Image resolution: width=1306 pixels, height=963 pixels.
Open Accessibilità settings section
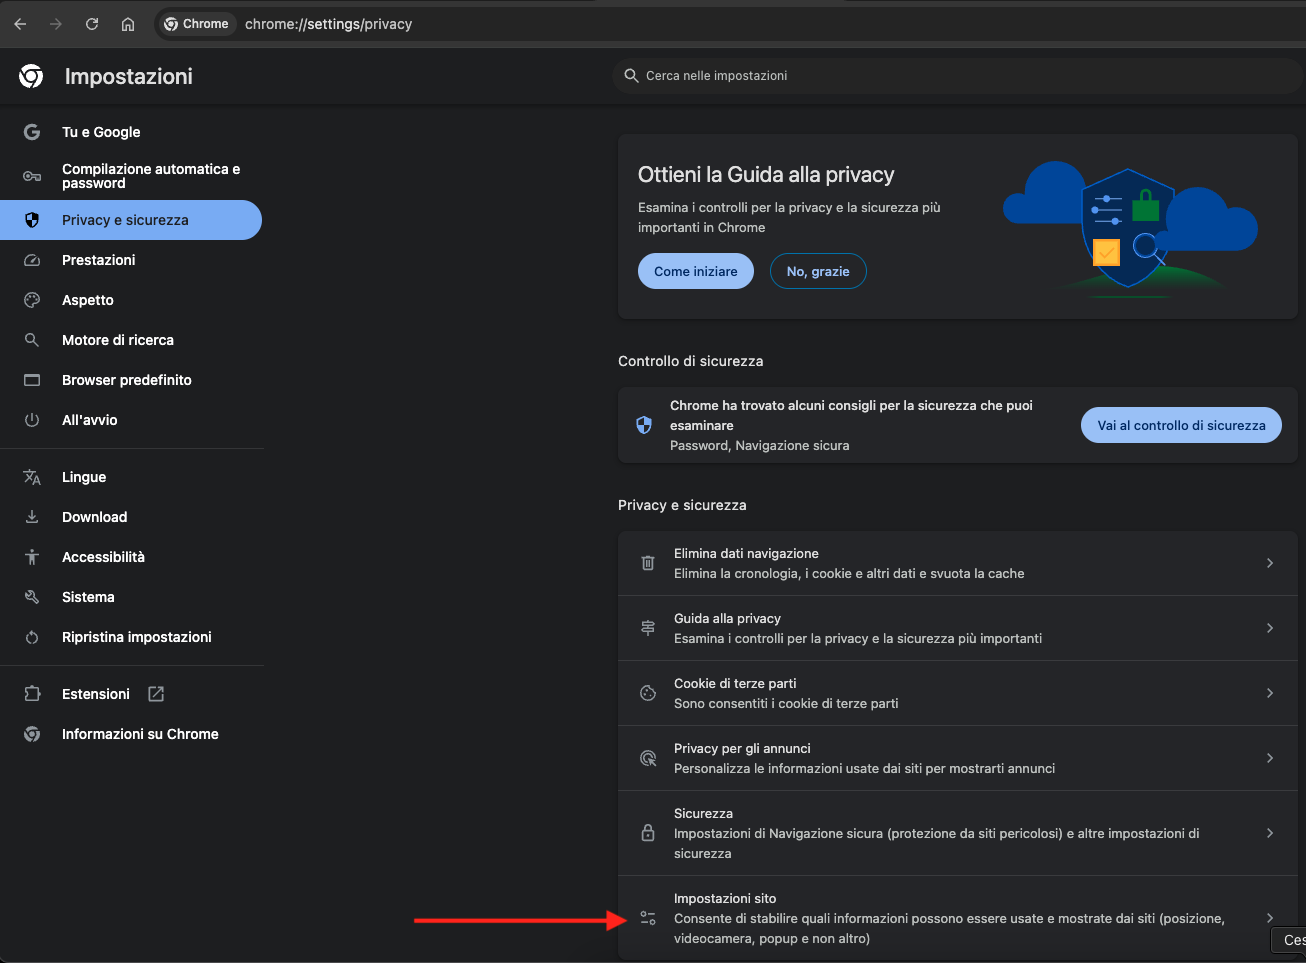(131, 557)
